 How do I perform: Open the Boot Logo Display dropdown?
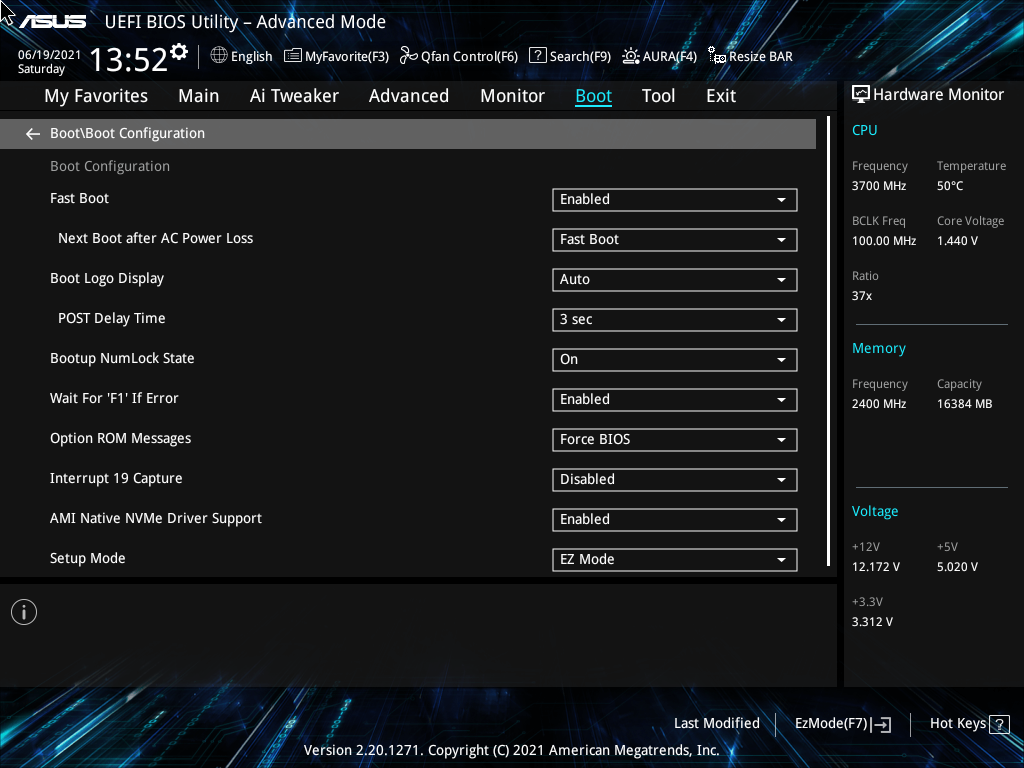674,279
